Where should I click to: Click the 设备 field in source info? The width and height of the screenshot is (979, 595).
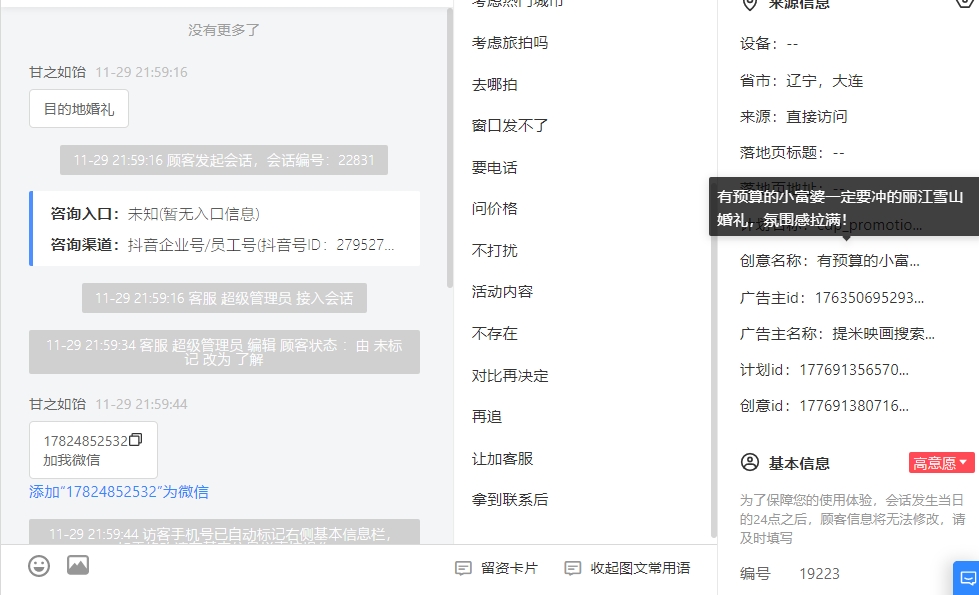[769, 44]
